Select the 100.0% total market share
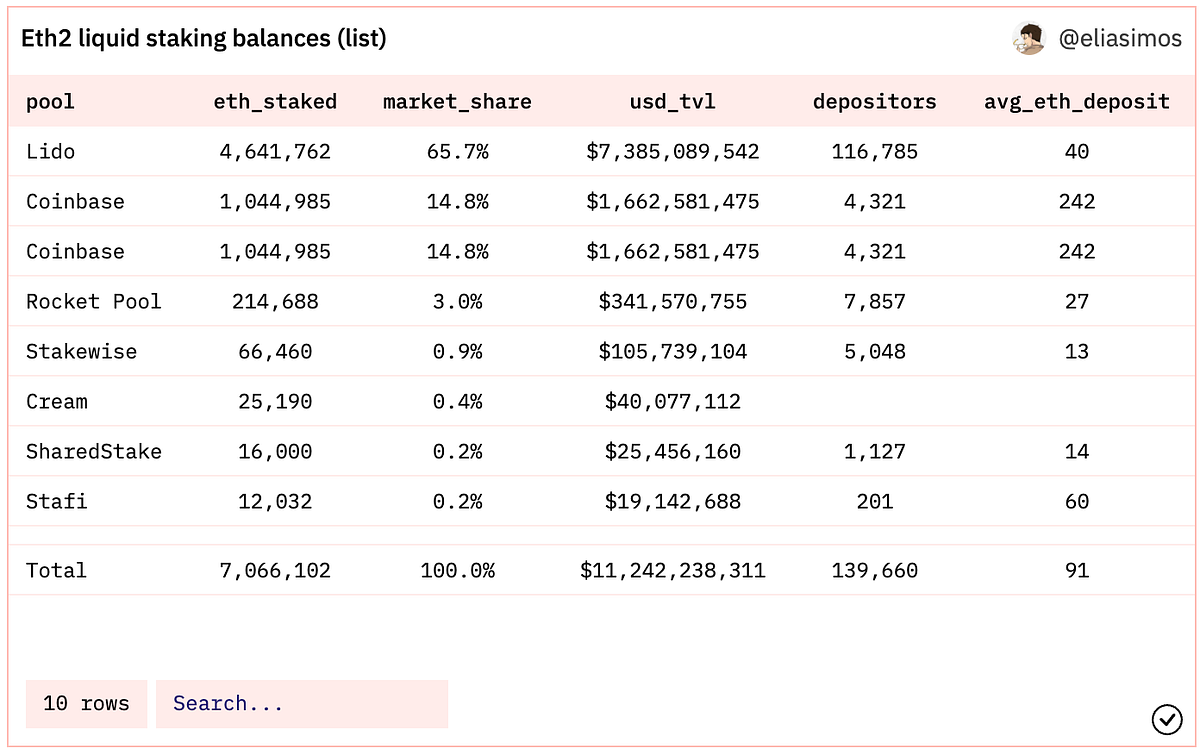Image resolution: width=1200 pixels, height=748 pixels. 457,571
